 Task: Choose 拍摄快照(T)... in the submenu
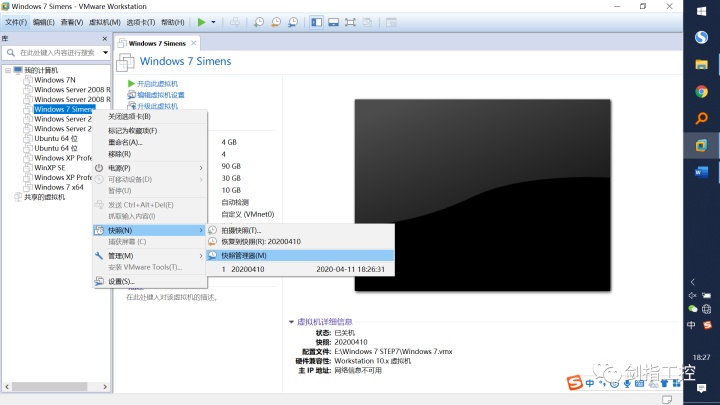tap(300, 231)
